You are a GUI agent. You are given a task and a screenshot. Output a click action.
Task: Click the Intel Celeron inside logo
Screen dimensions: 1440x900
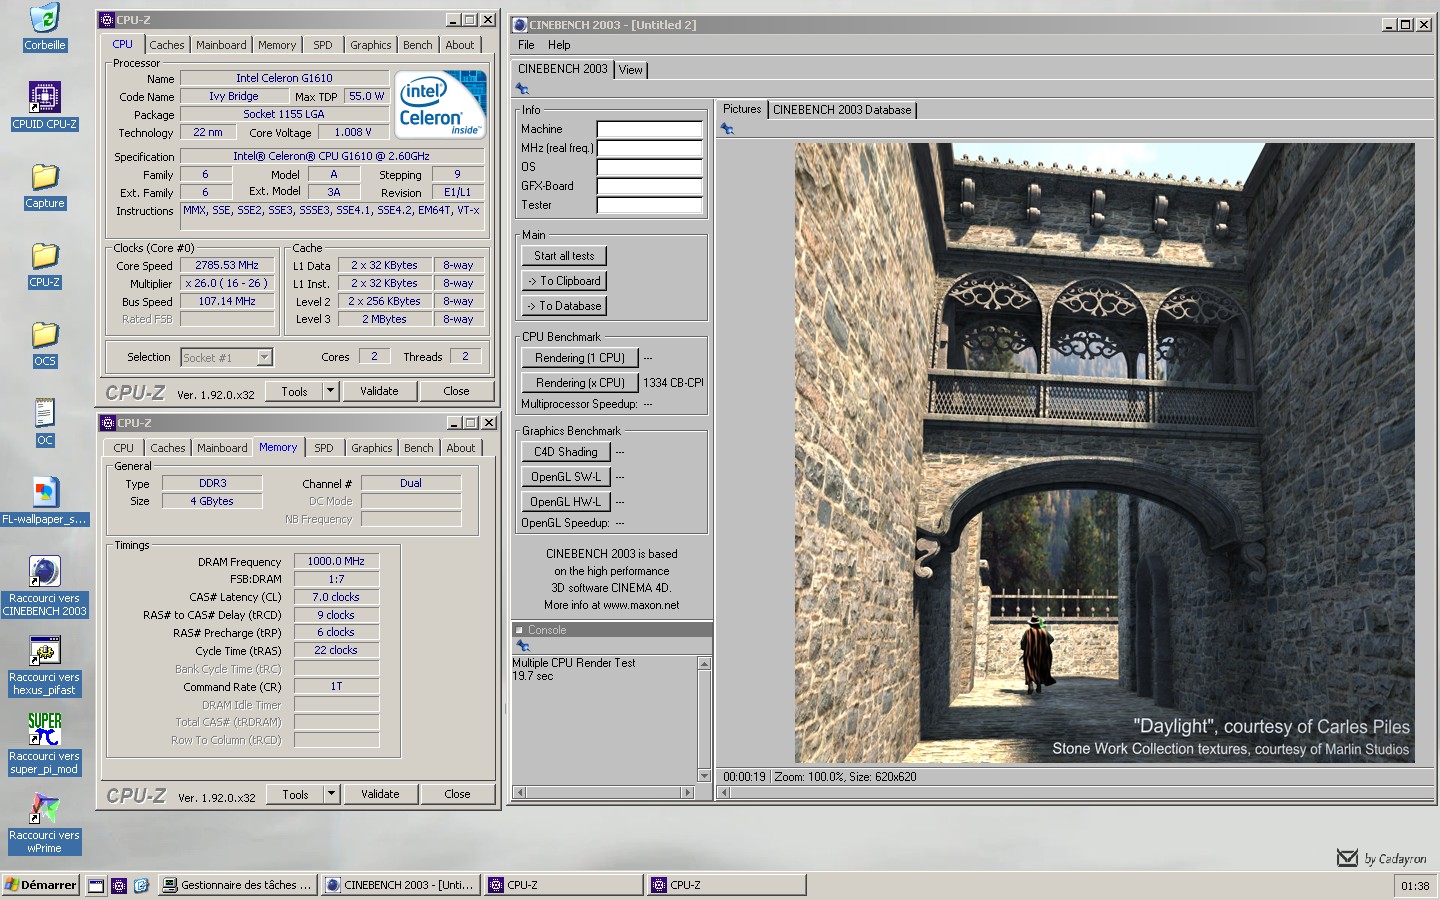[x=440, y=103]
